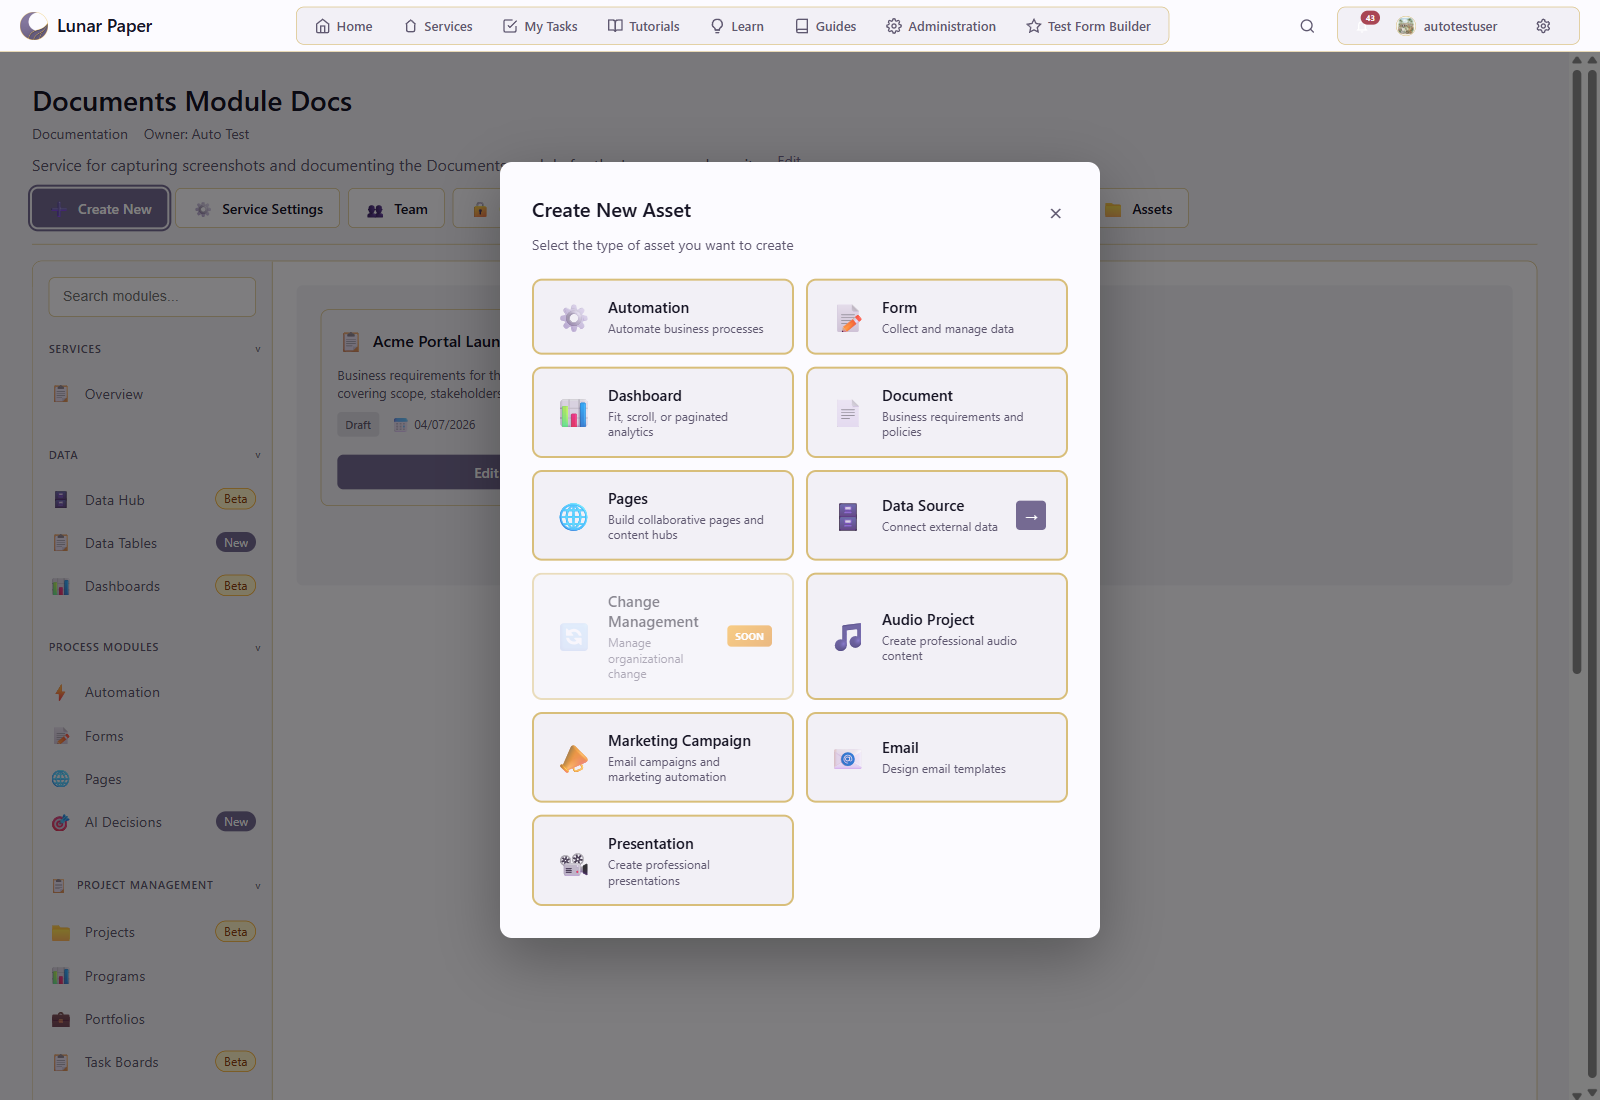The height and width of the screenshot is (1100, 1600).
Task: Open the Tutorials menu item
Action: pyautogui.click(x=644, y=26)
